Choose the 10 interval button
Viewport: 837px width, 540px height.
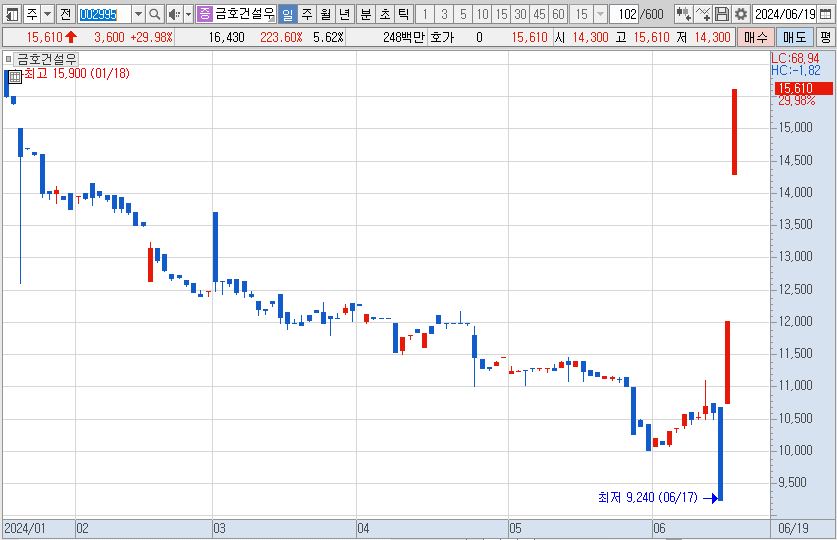[x=482, y=14]
